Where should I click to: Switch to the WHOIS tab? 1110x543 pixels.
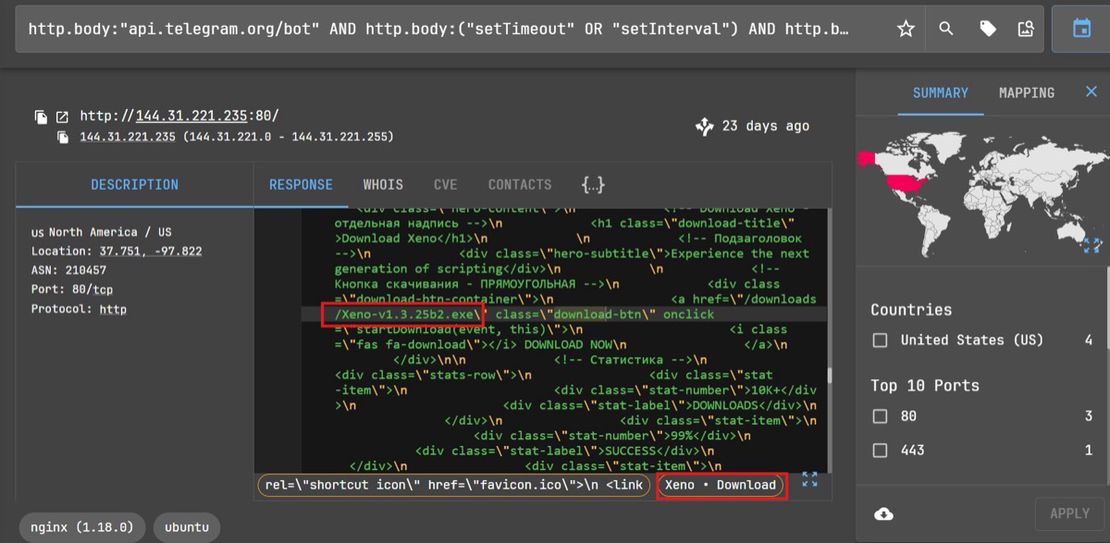[x=383, y=185]
